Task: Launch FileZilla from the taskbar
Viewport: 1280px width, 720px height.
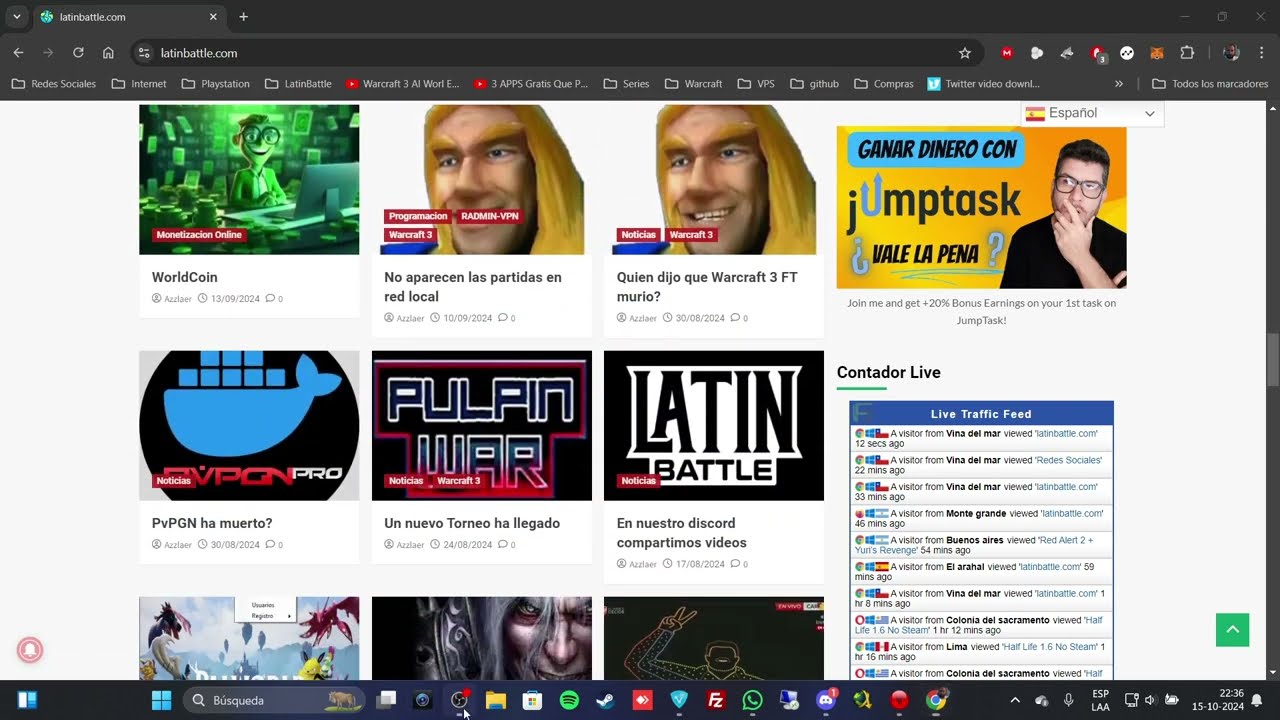Action: (715, 700)
